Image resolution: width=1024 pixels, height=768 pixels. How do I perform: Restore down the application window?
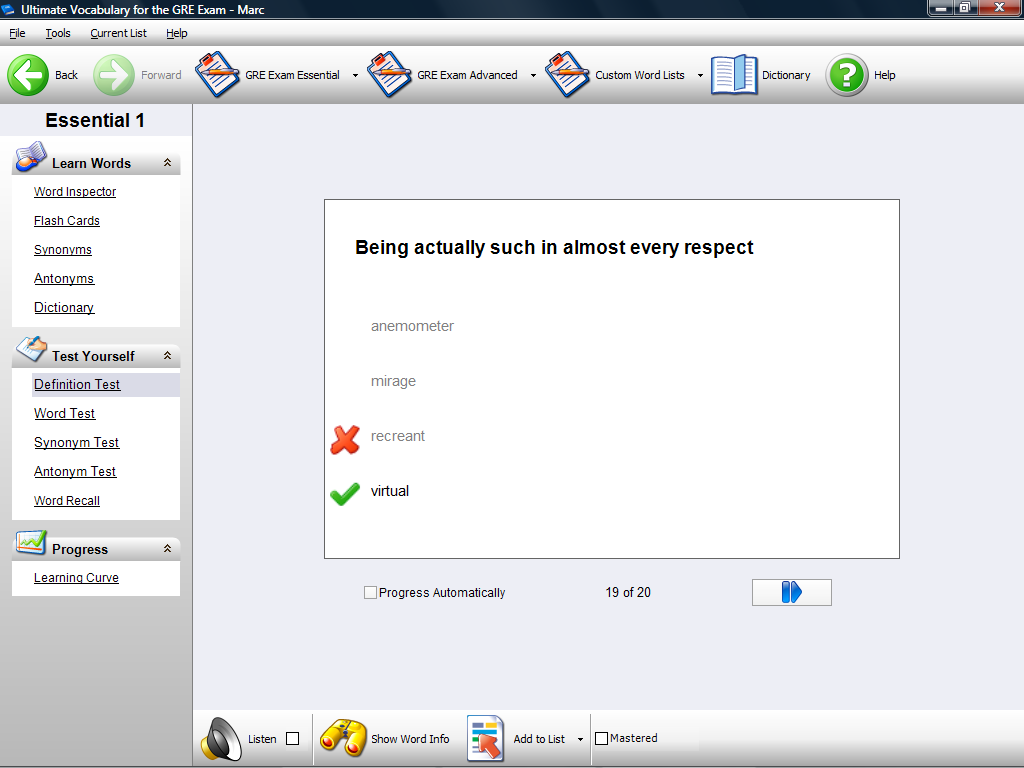point(965,8)
